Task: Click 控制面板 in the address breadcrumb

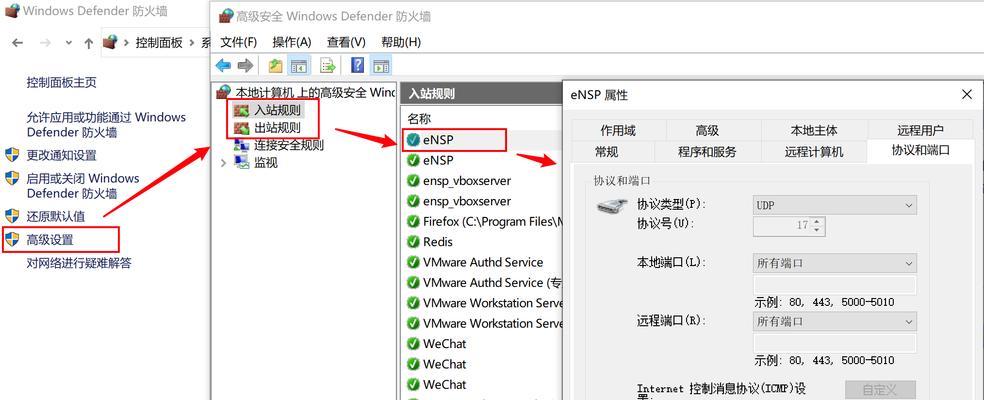Action: point(159,43)
